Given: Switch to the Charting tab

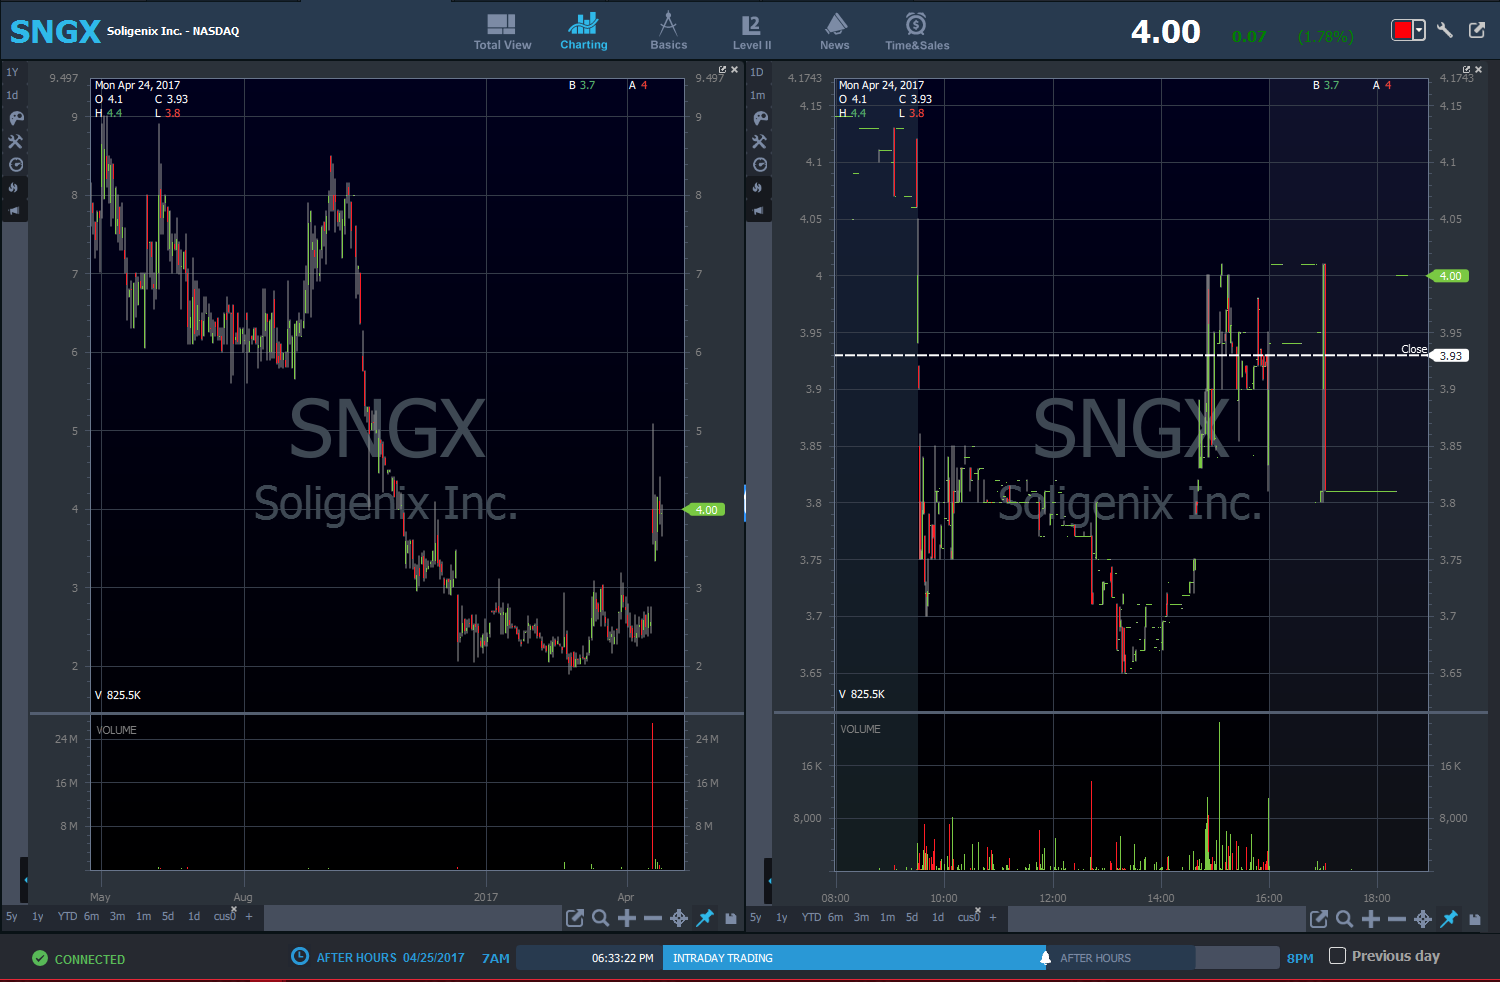Looking at the screenshot, I should coord(583,31).
